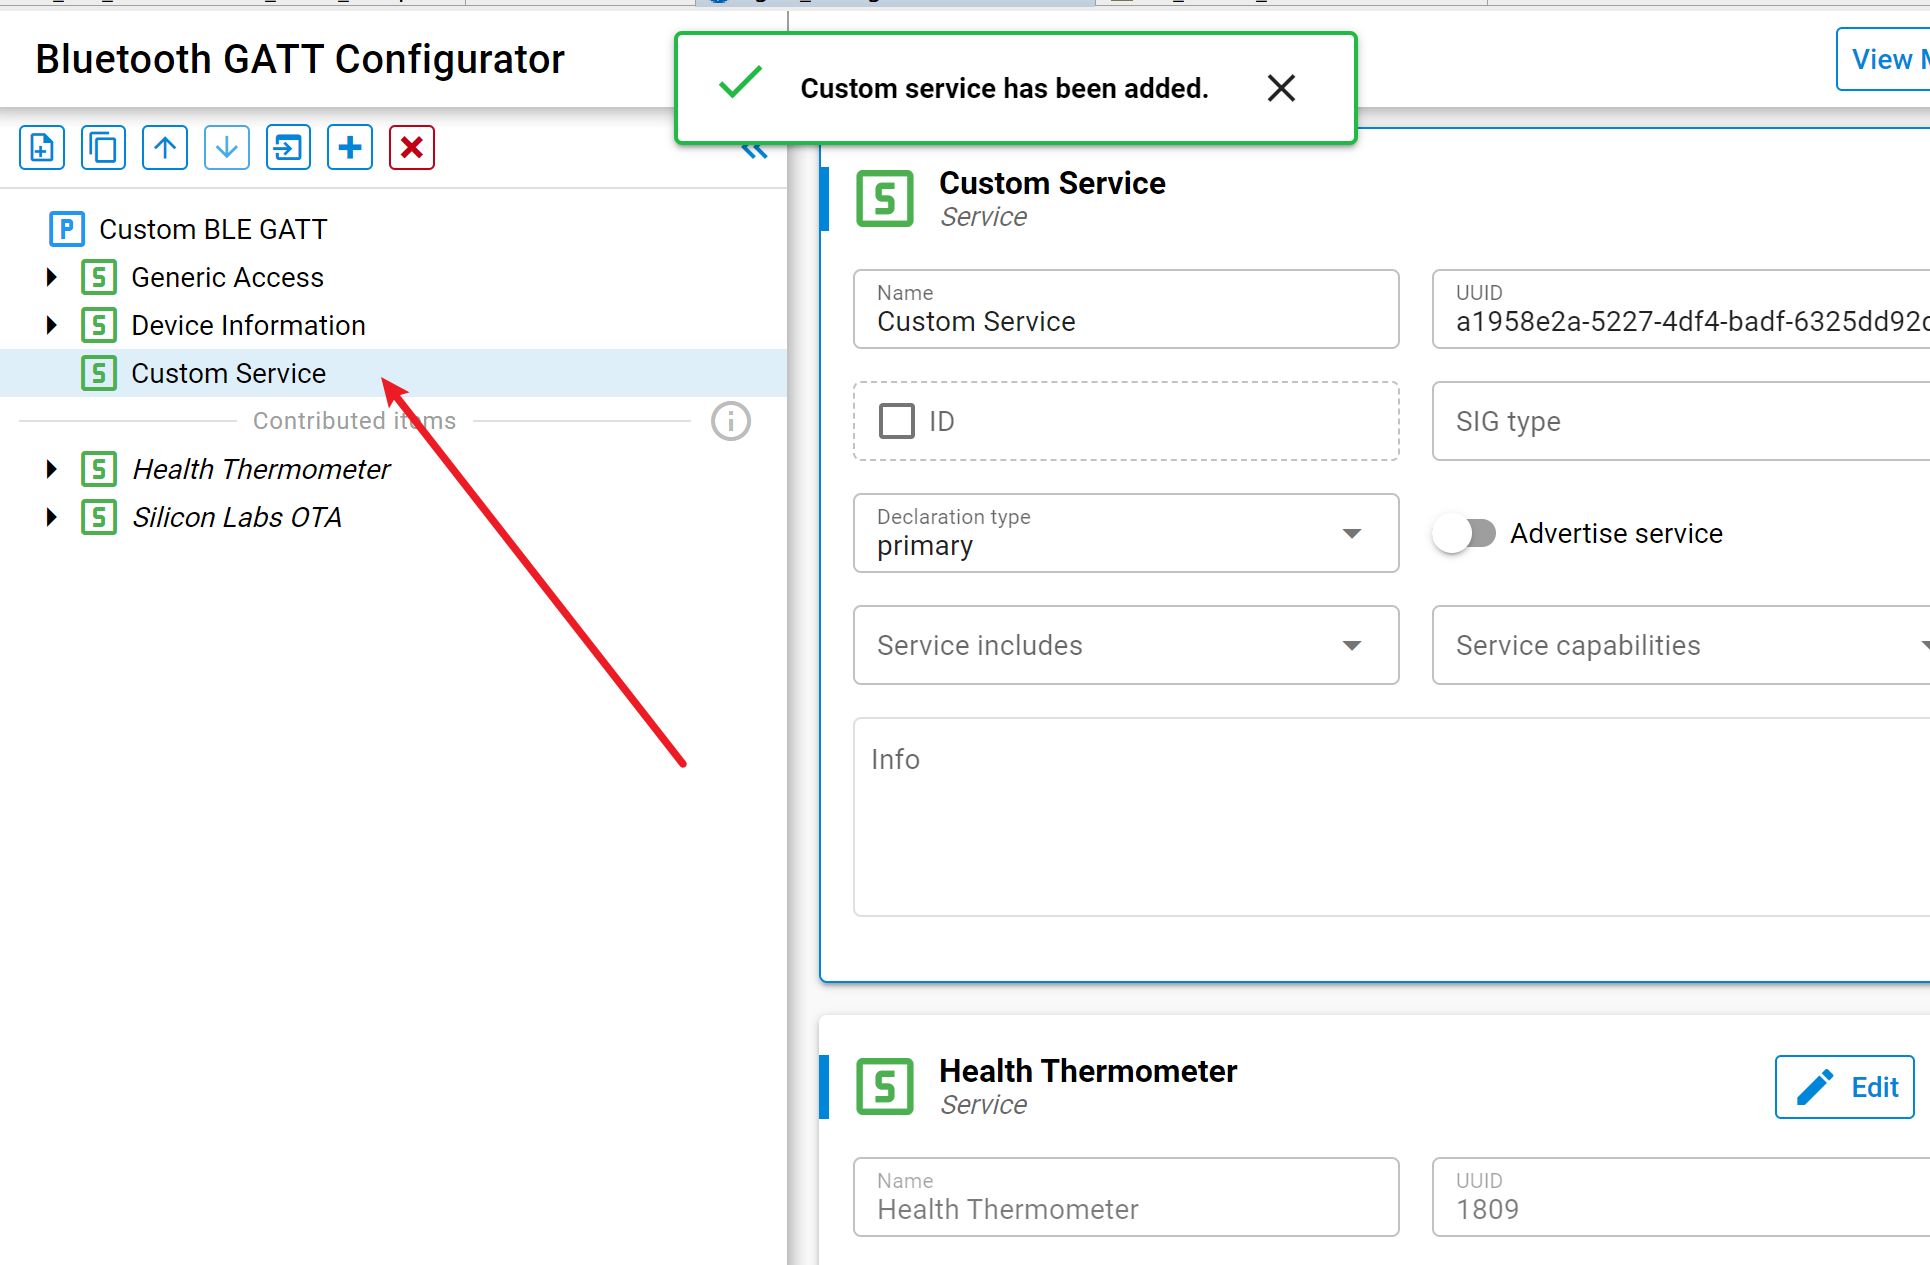Move selected item up with arrow icon
Viewport: 1930px width, 1265px height.
click(165, 148)
